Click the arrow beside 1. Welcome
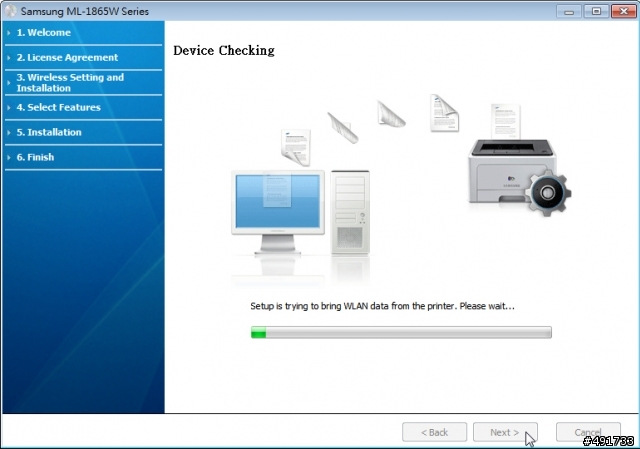 [x=9, y=33]
